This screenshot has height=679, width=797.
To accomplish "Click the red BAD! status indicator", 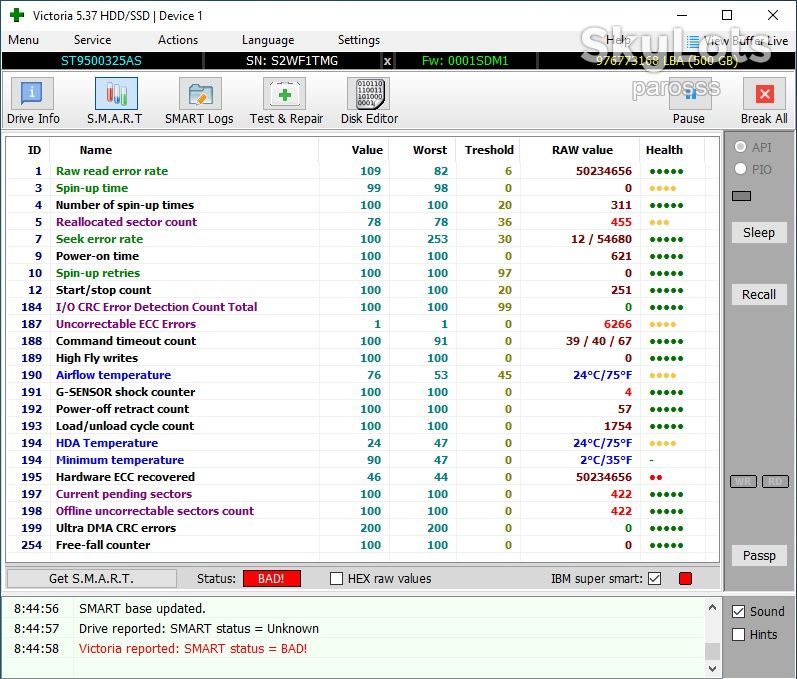I will click(271, 578).
